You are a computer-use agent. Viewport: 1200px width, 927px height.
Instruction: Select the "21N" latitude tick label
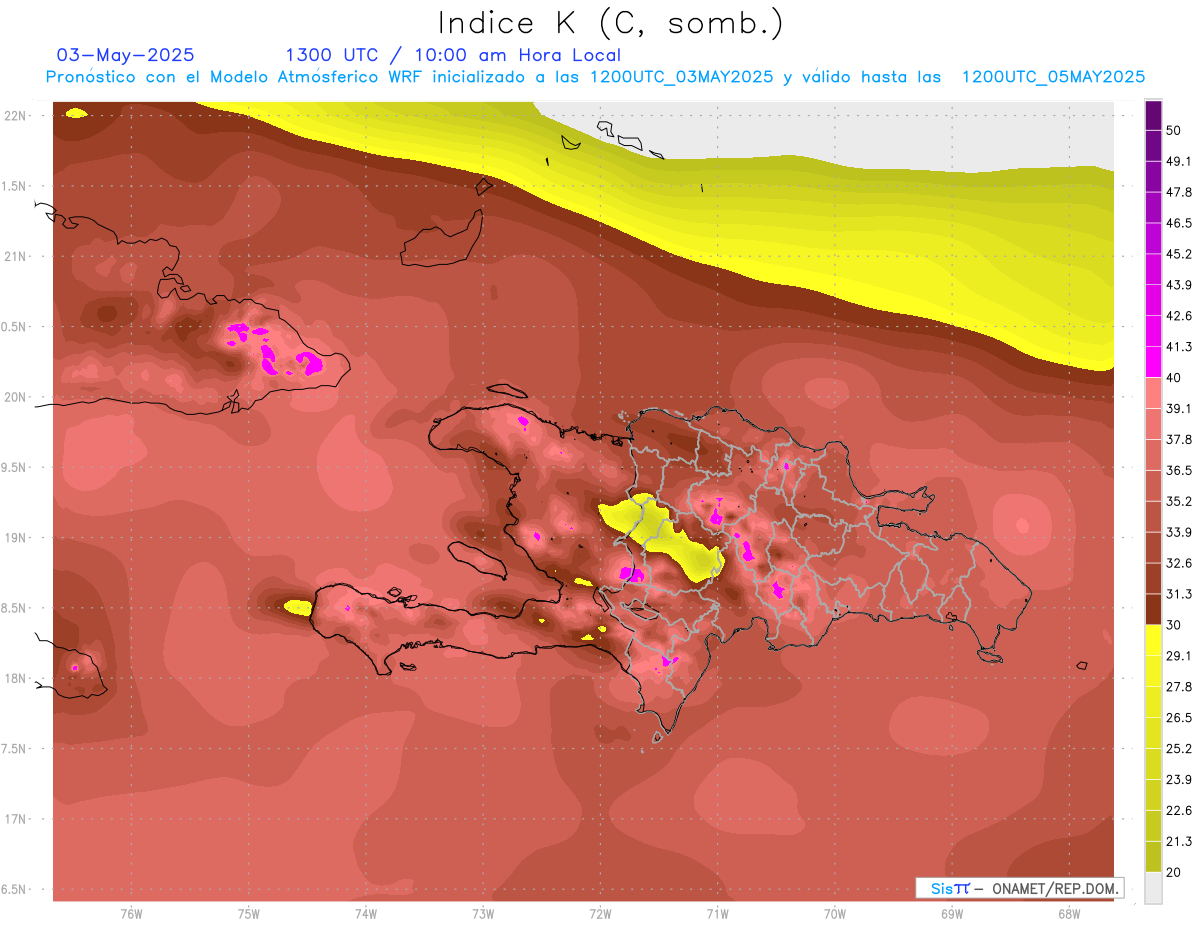(x=16, y=256)
